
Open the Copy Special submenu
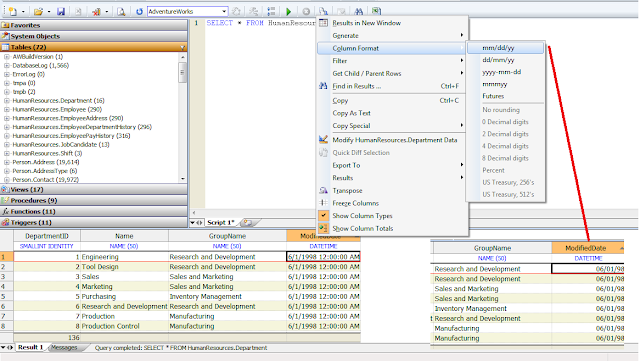(392, 126)
